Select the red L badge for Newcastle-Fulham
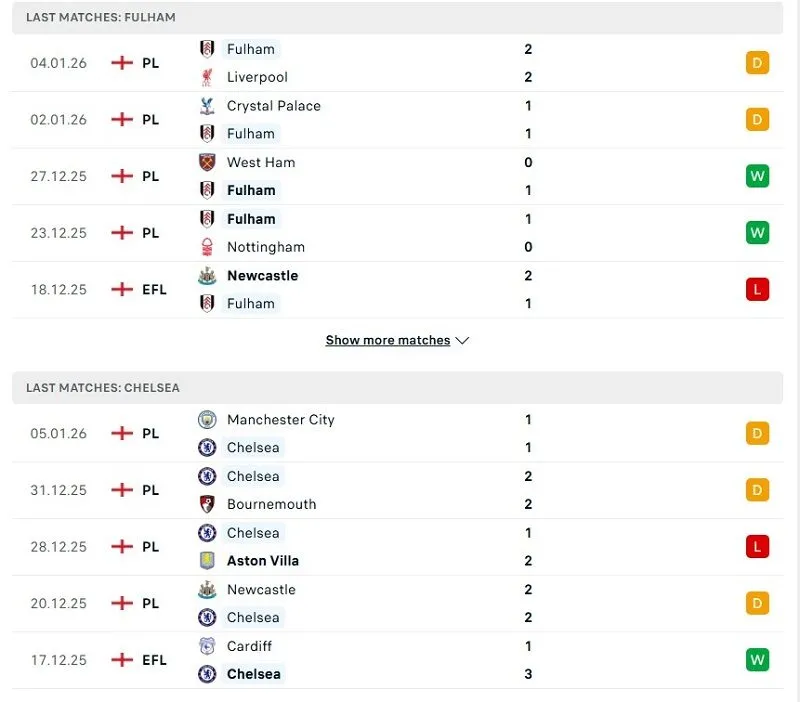Viewport: 800px width, 702px height. [x=757, y=289]
